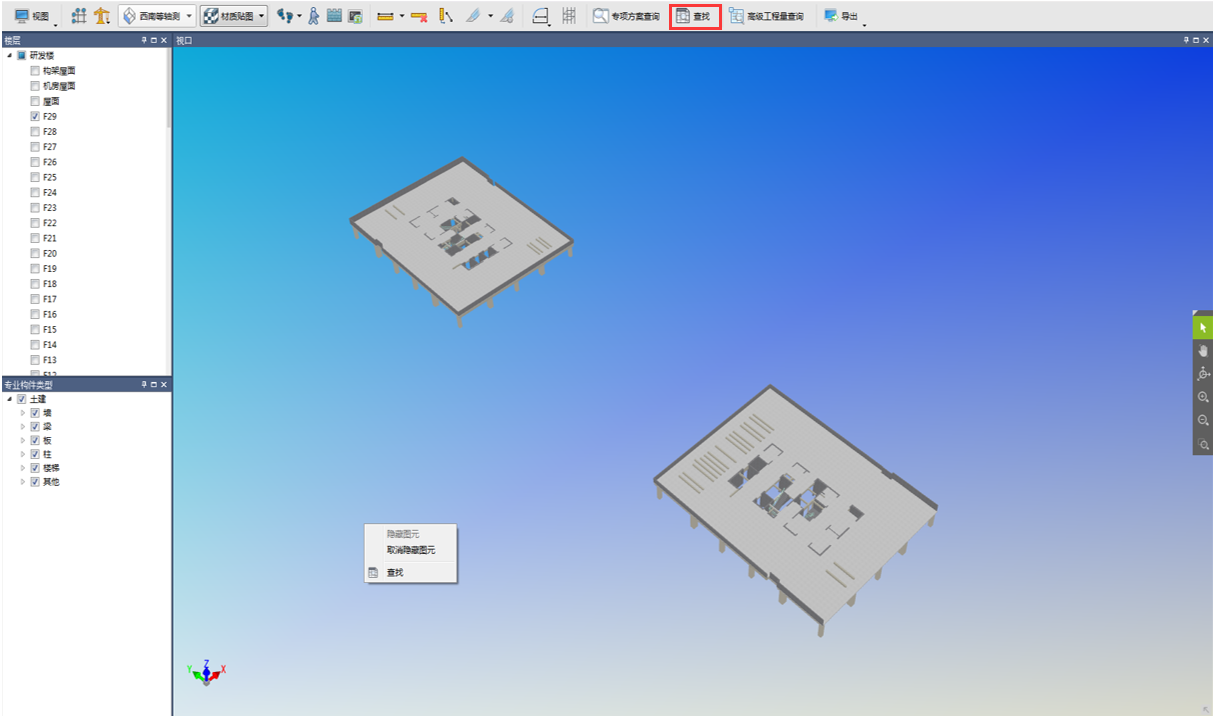Screen dimensions: 1213x716
Task: Check the F13 floor checkbox
Action: click(x=36, y=360)
